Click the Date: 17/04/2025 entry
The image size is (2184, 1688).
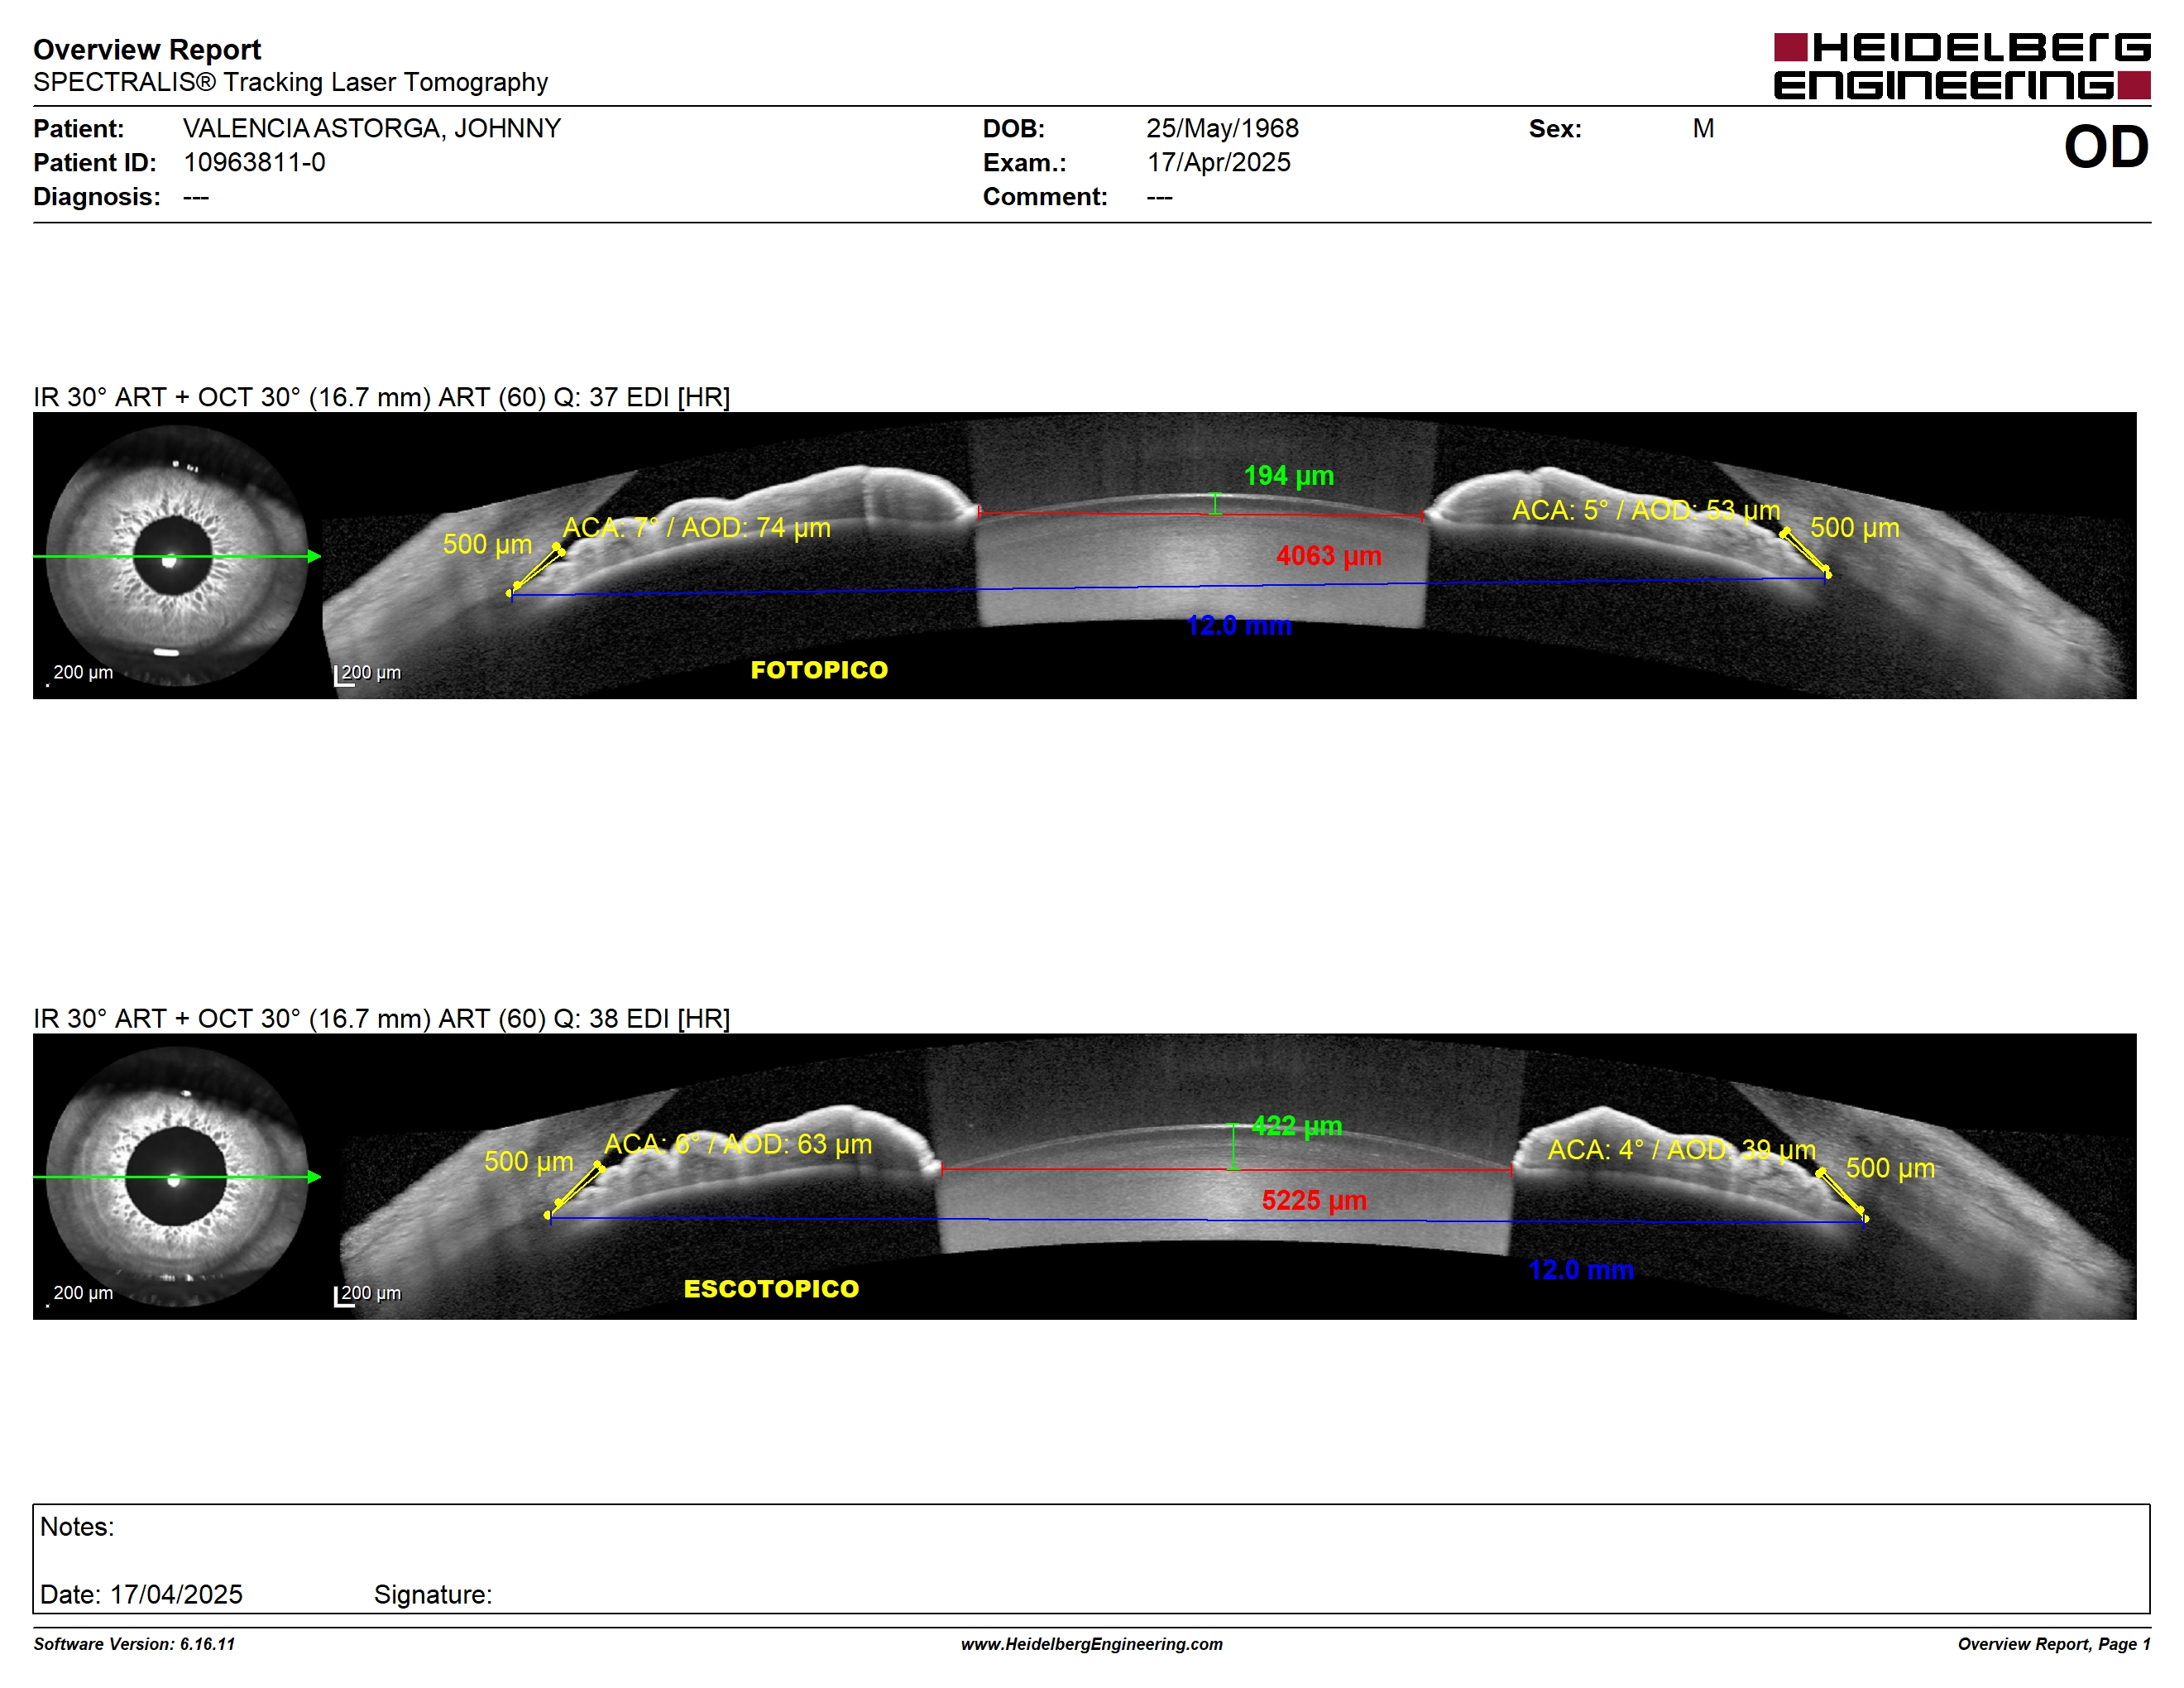coord(141,1594)
